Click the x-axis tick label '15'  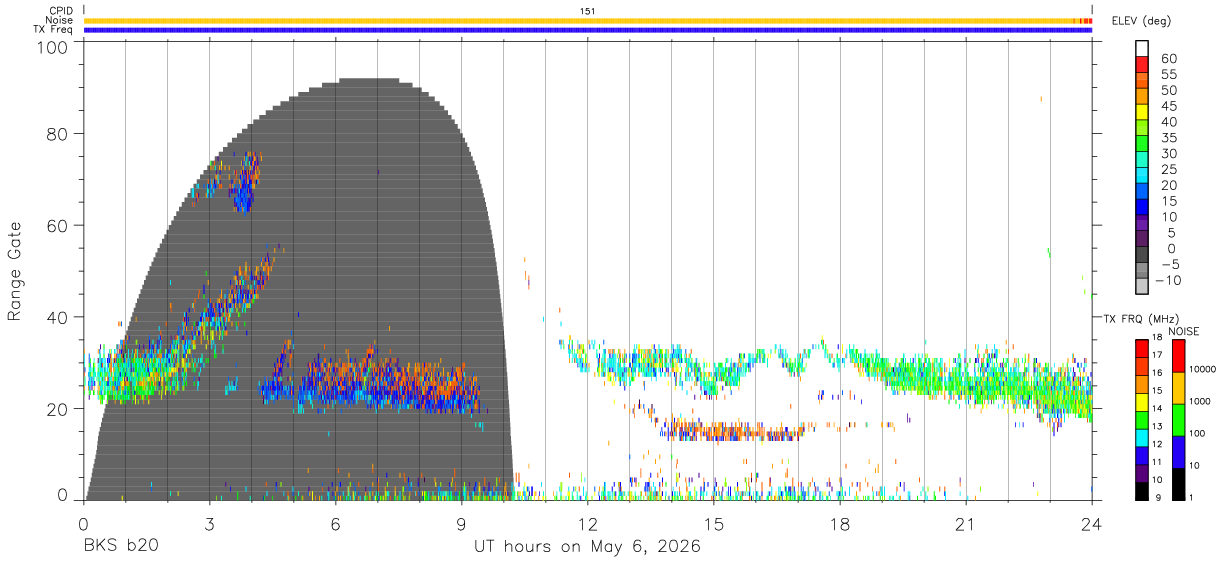(714, 523)
